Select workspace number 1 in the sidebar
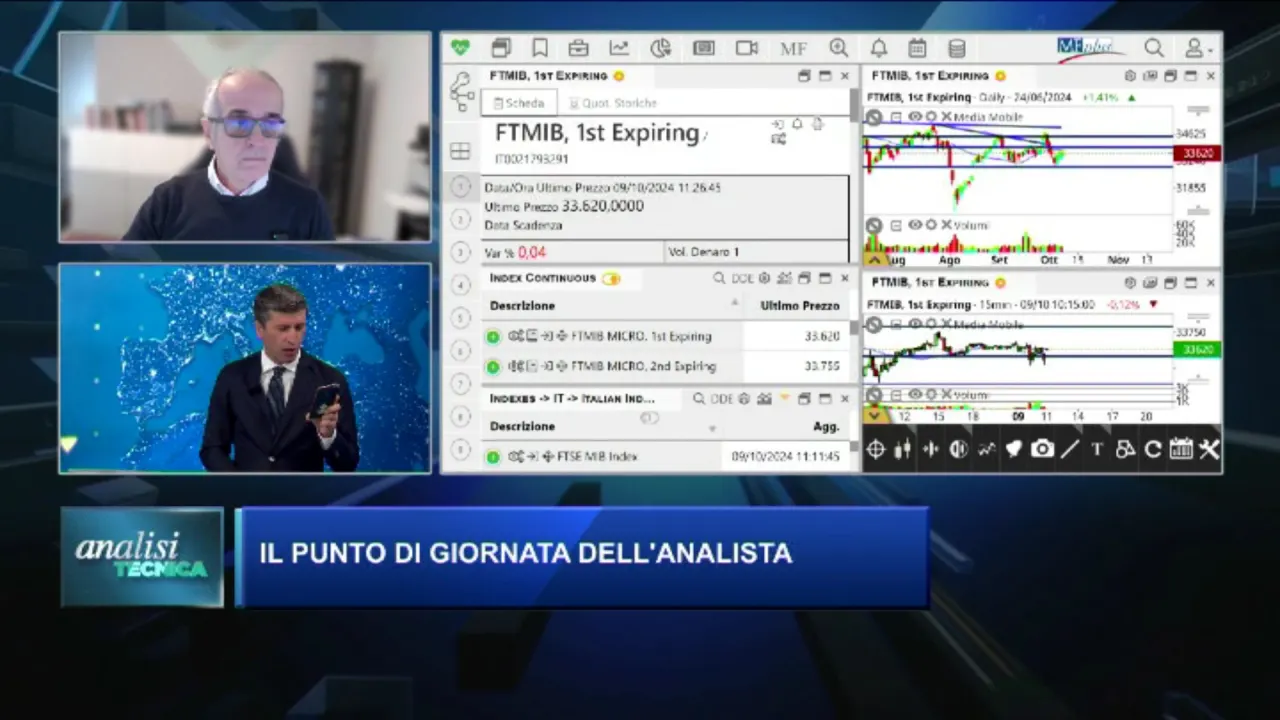 click(x=461, y=186)
